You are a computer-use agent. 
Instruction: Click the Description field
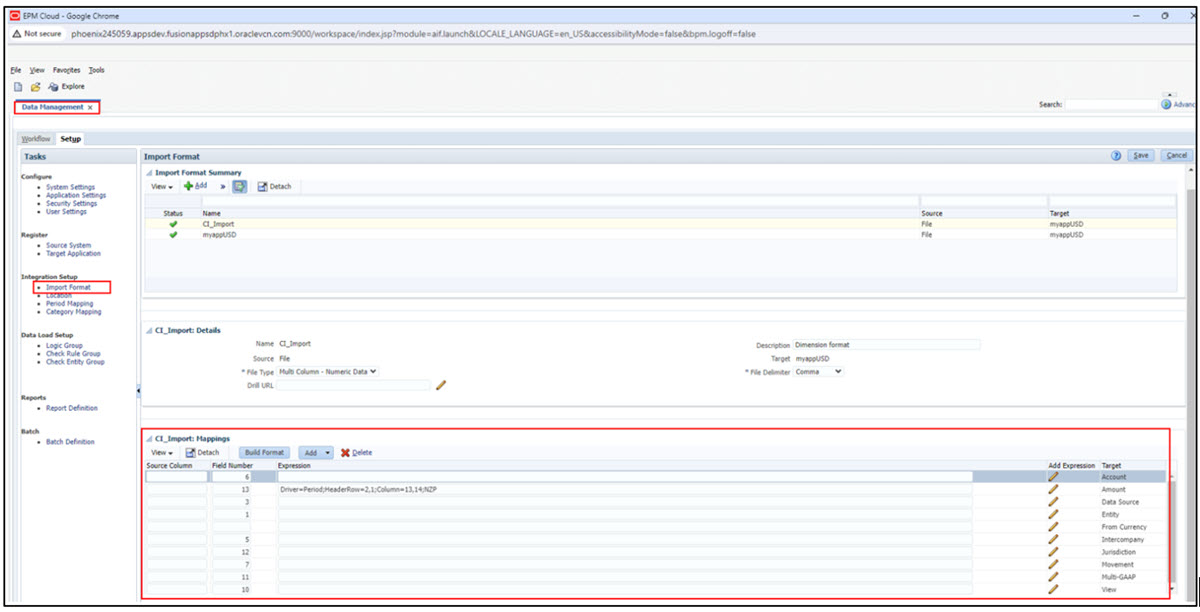click(x=885, y=345)
